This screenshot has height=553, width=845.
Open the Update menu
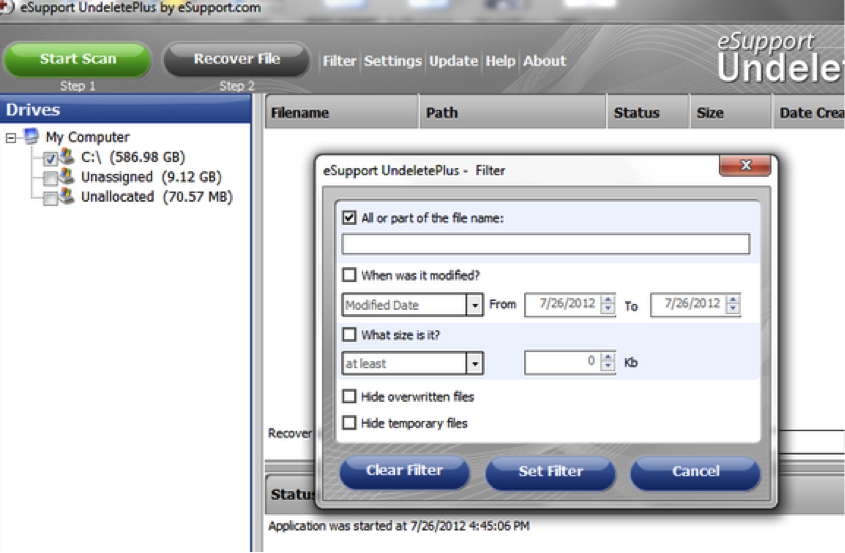(x=453, y=61)
